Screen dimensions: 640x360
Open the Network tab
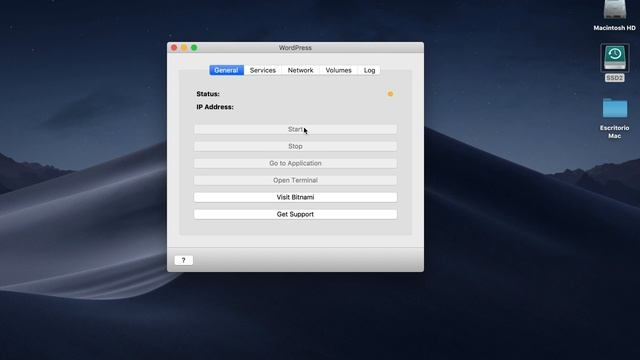tap(300, 70)
